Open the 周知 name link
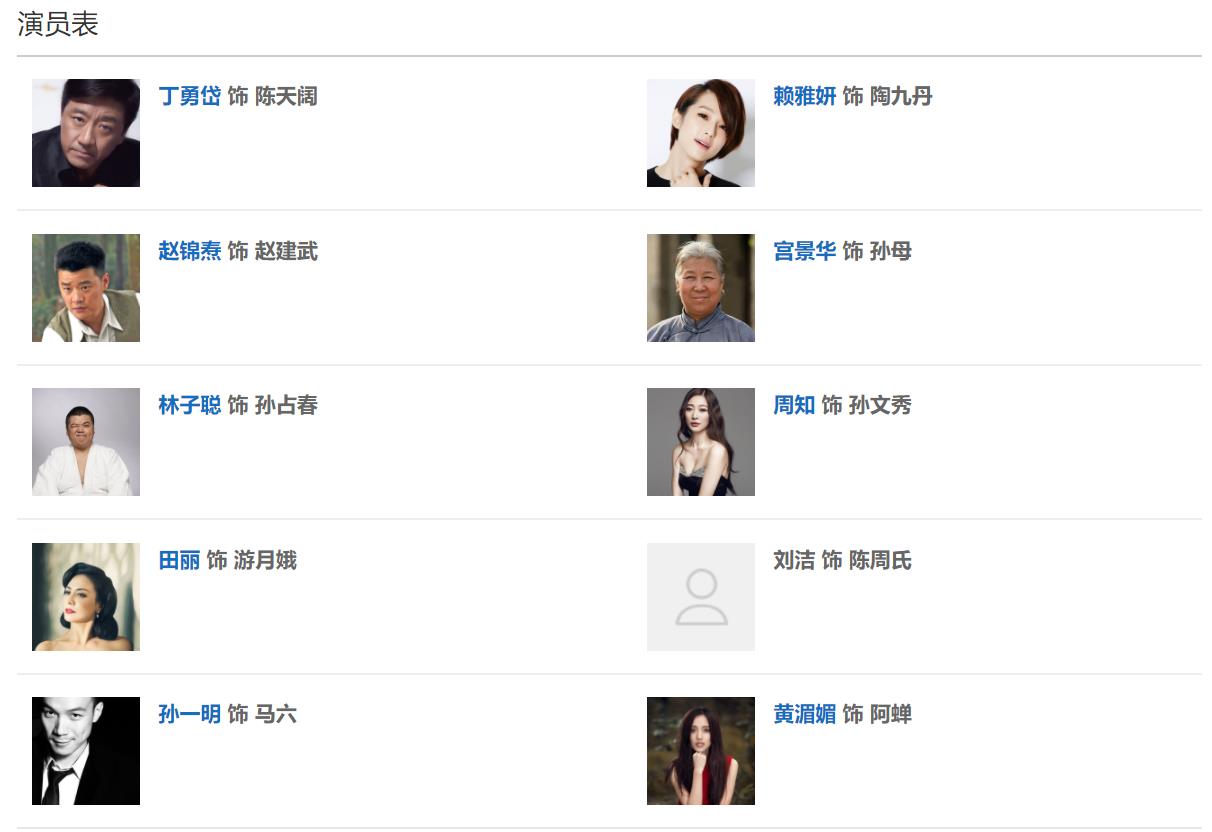This screenshot has width=1212, height=832. click(794, 405)
